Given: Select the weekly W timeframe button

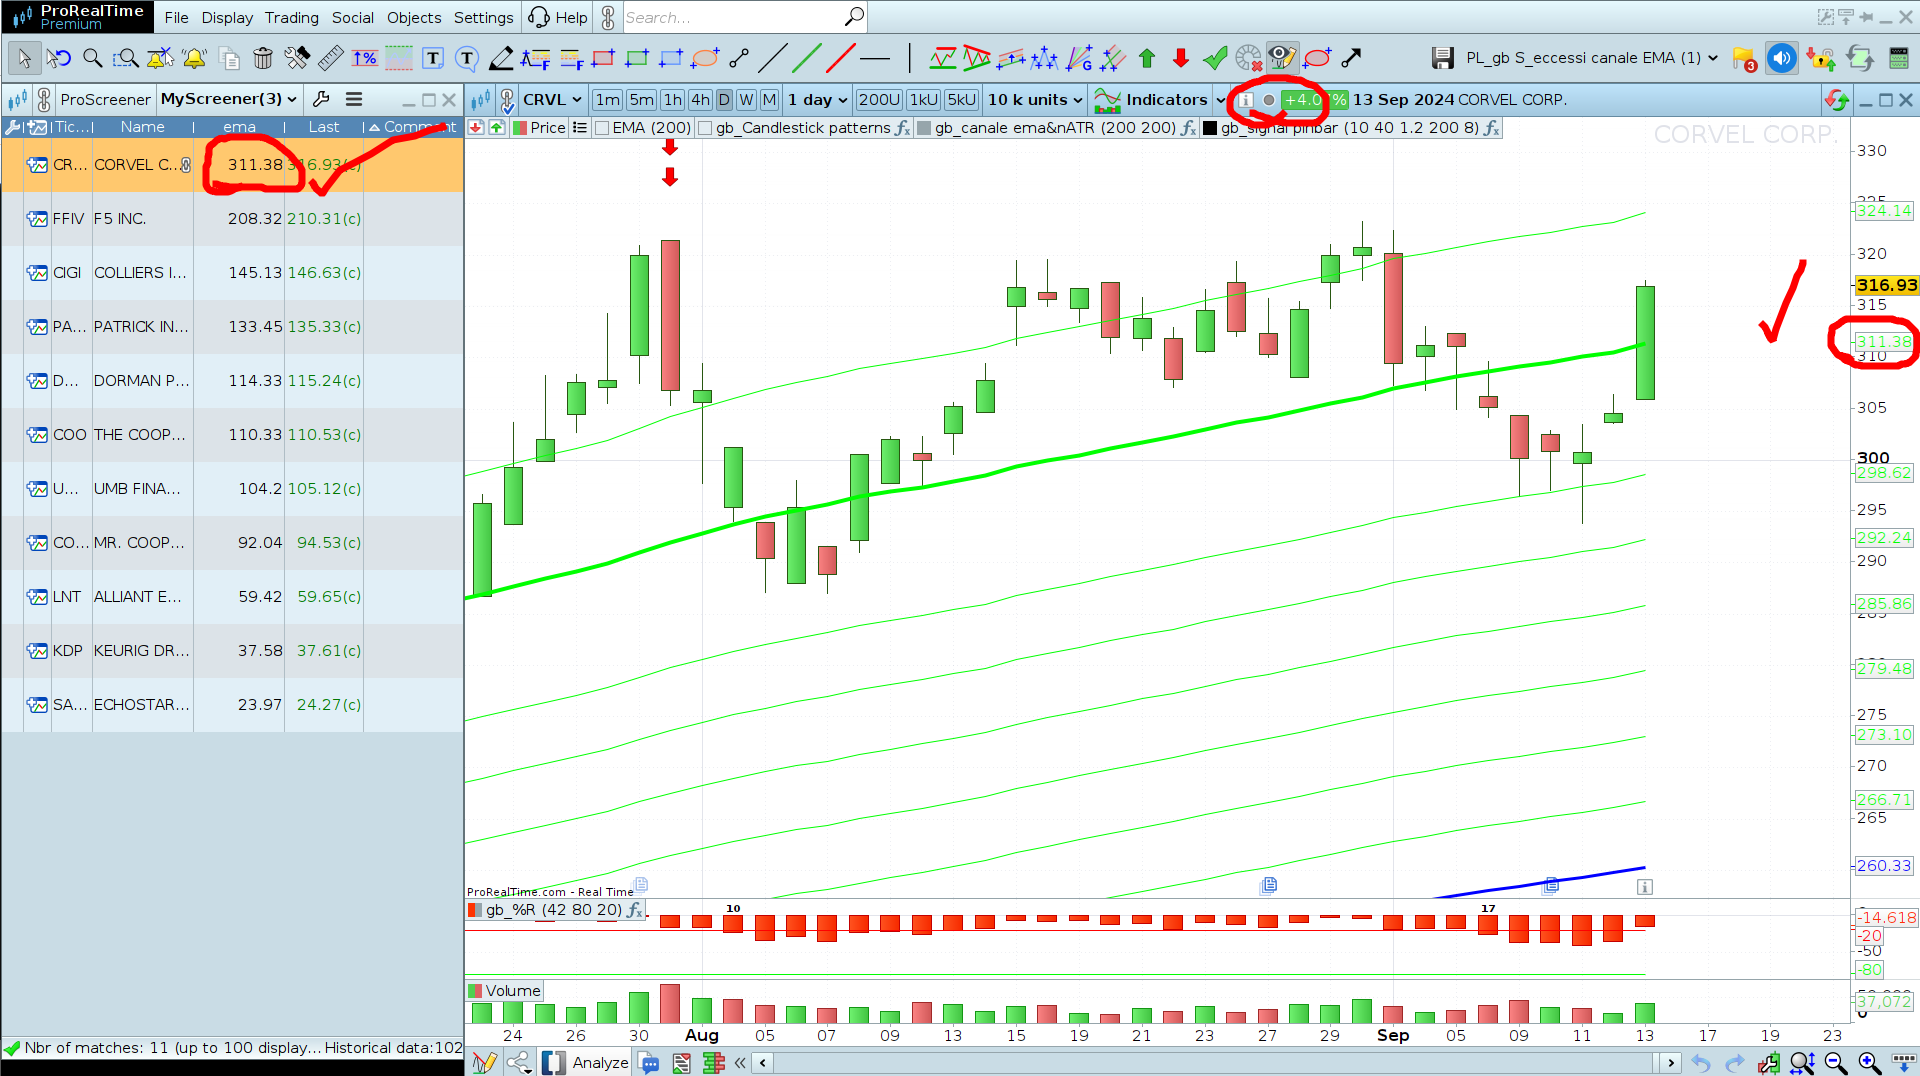Looking at the screenshot, I should (746, 100).
